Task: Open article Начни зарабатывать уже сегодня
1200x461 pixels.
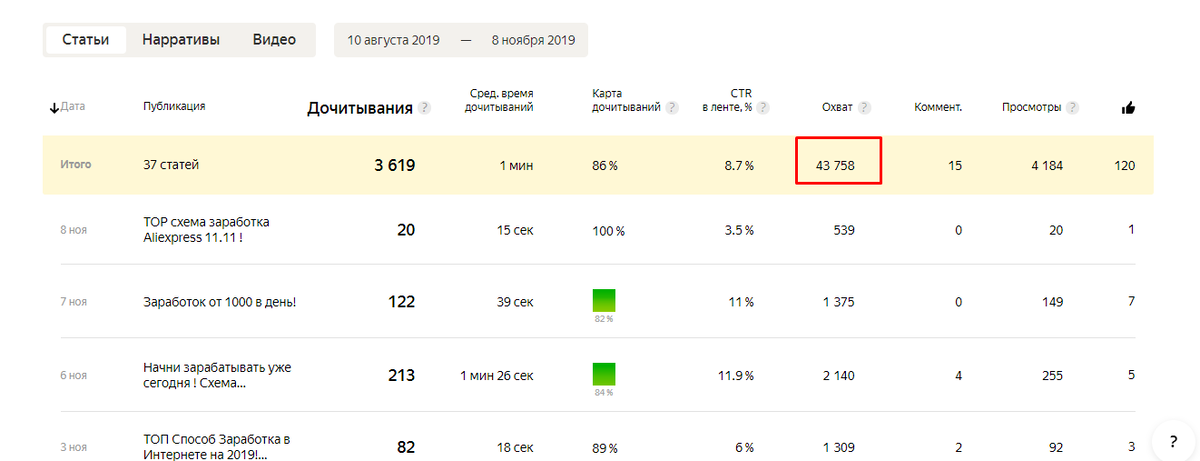Action: (217, 375)
